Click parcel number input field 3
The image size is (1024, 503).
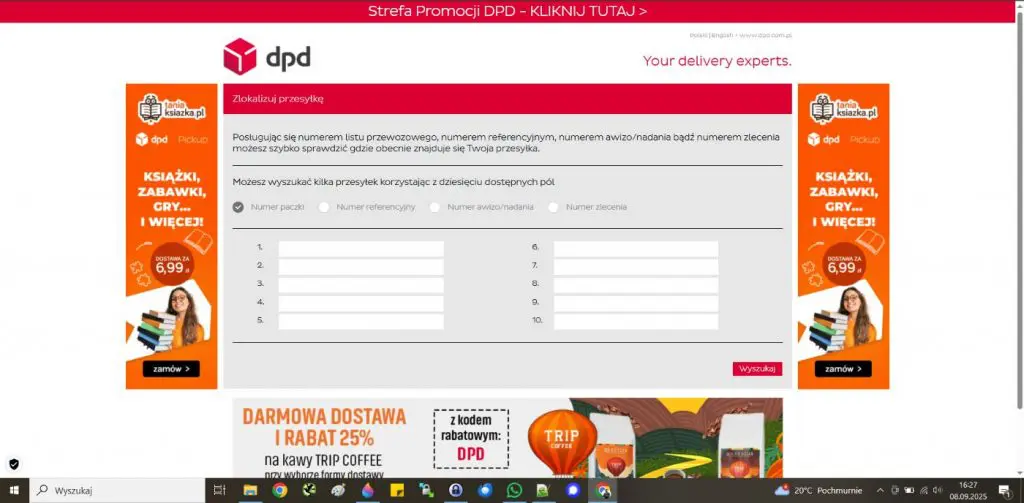click(x=361, y=285)
